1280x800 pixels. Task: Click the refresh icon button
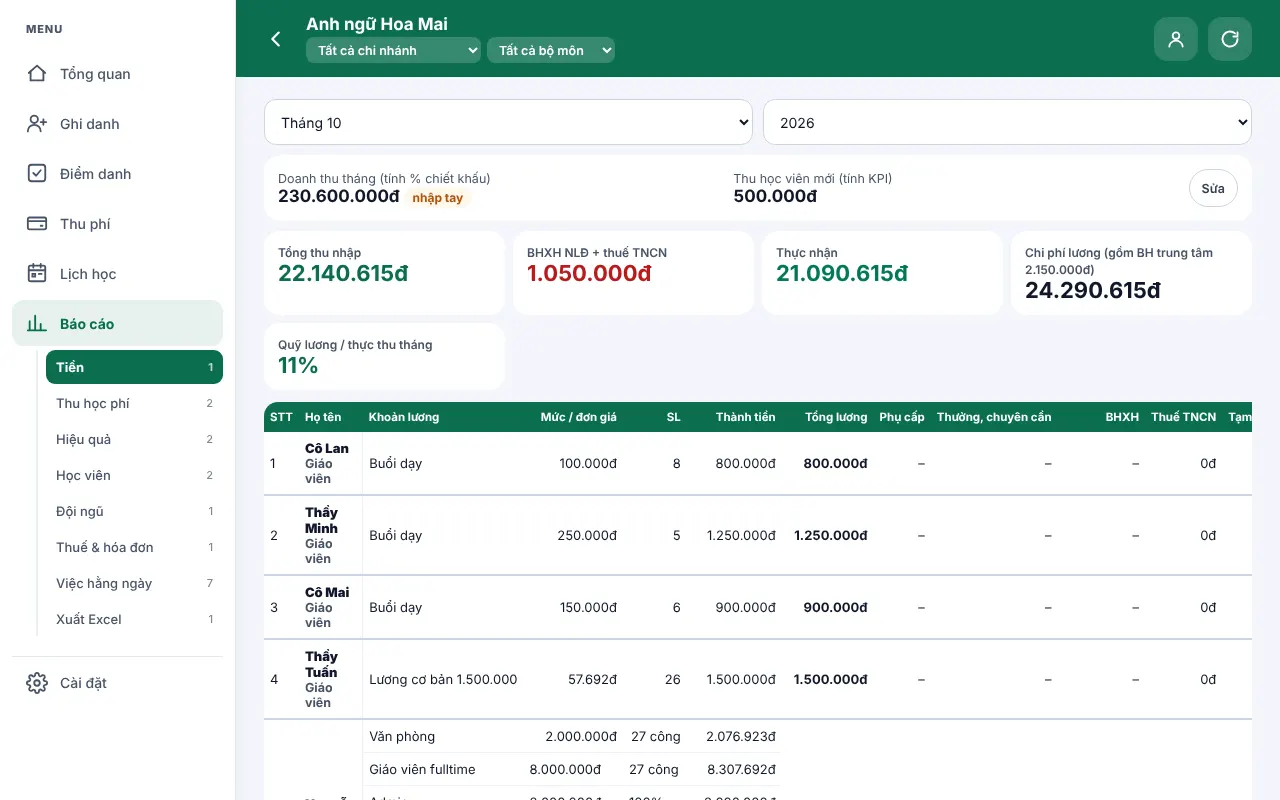1230,39
